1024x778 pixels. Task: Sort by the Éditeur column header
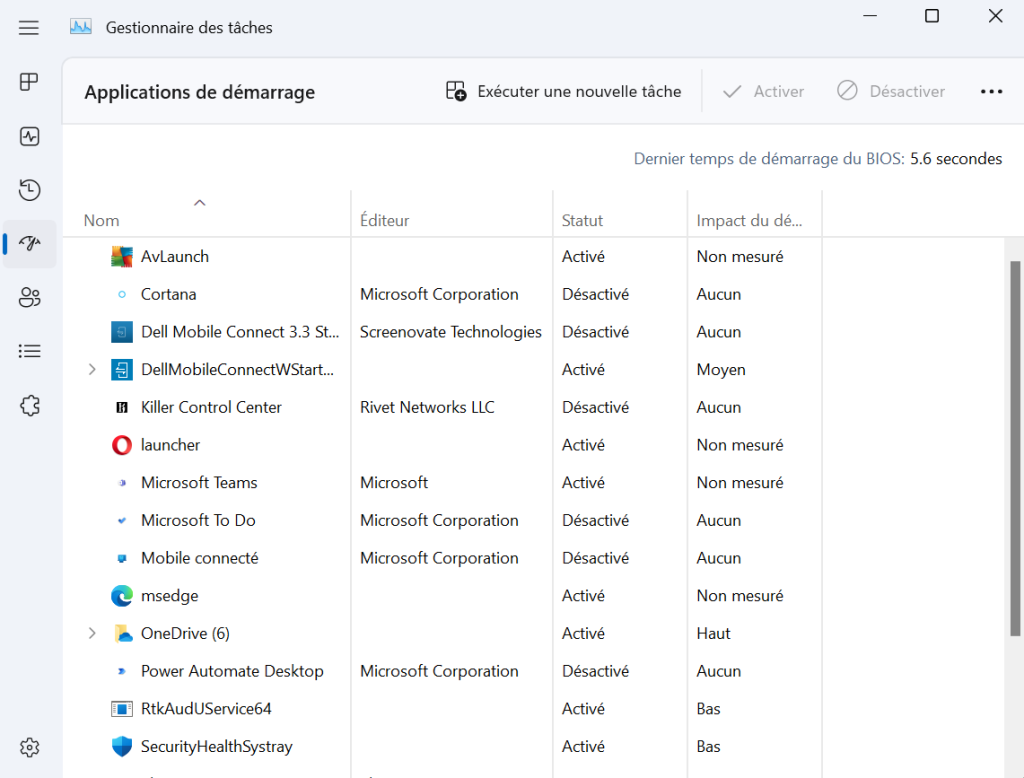(452, 214)
